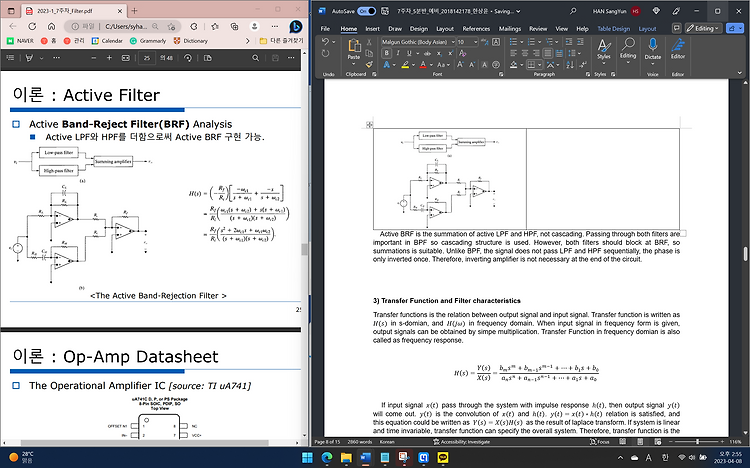Show paragraph marks in Word

[x=583, y=65]
